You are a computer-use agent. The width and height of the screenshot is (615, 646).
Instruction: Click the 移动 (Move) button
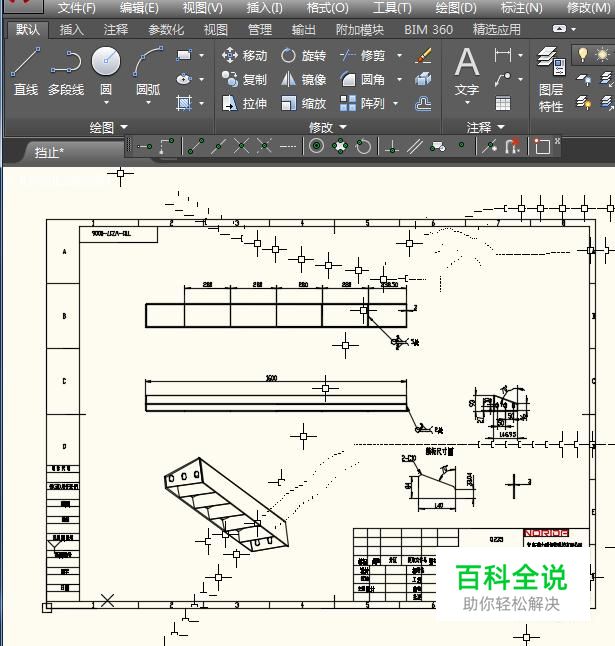(244, 55)
